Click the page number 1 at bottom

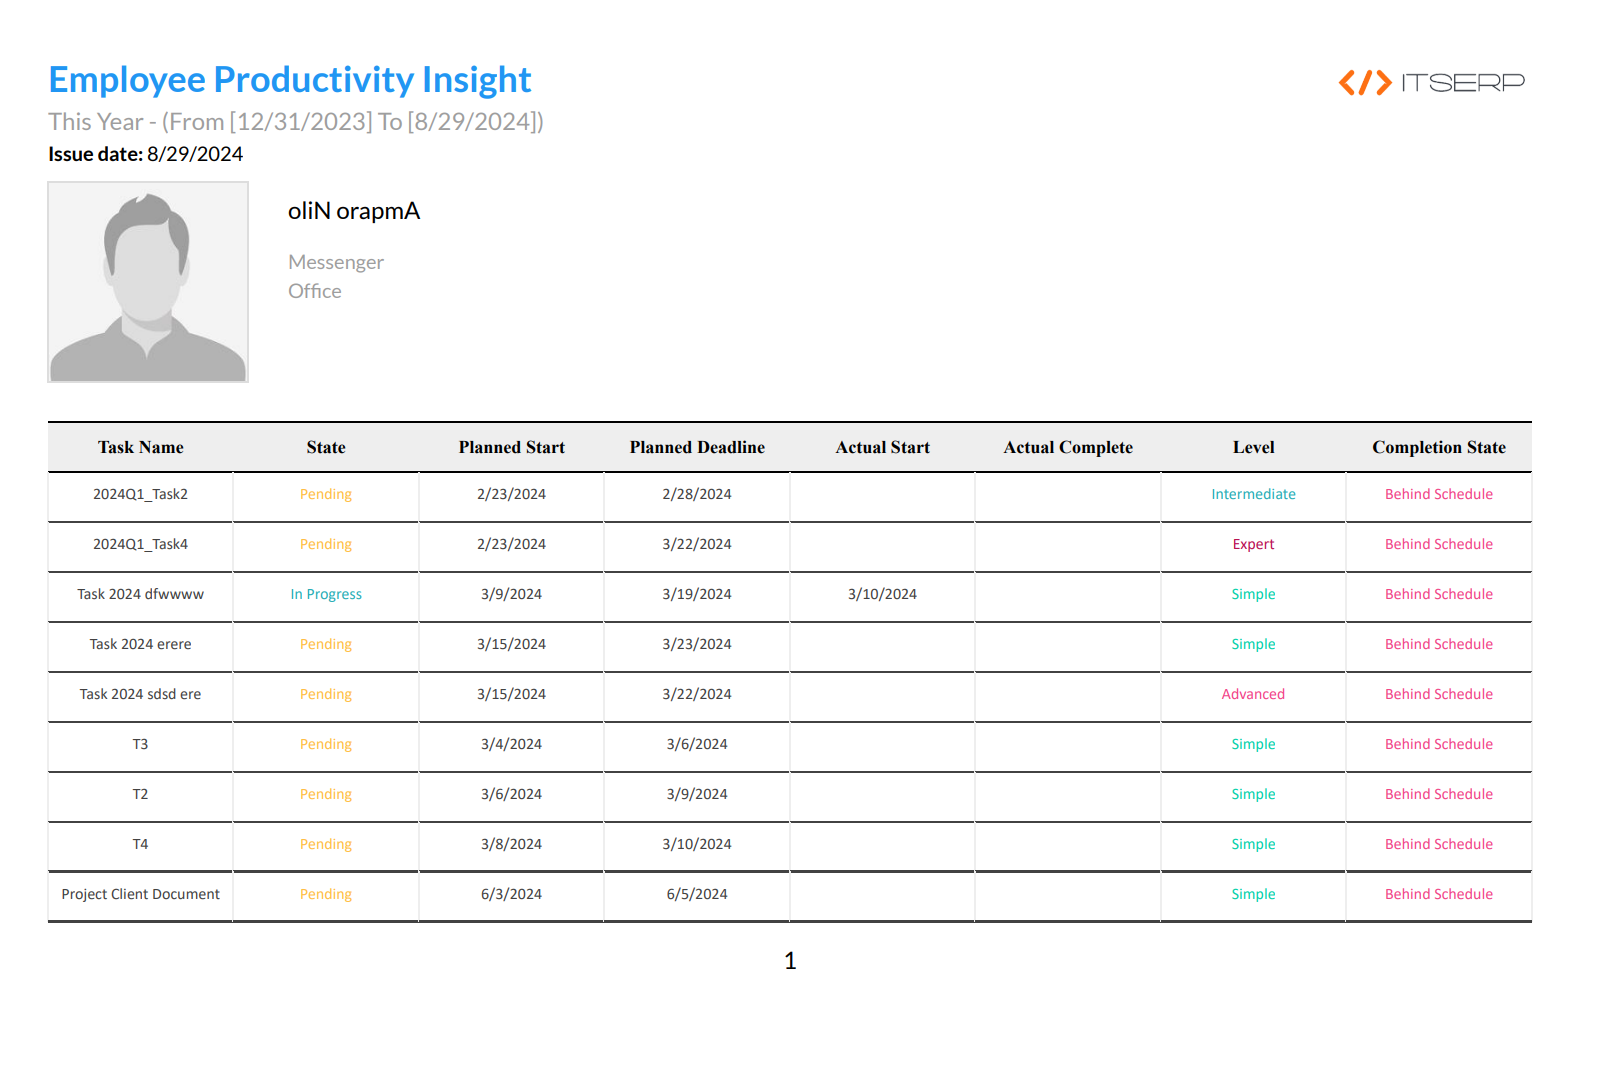point(790,960)
